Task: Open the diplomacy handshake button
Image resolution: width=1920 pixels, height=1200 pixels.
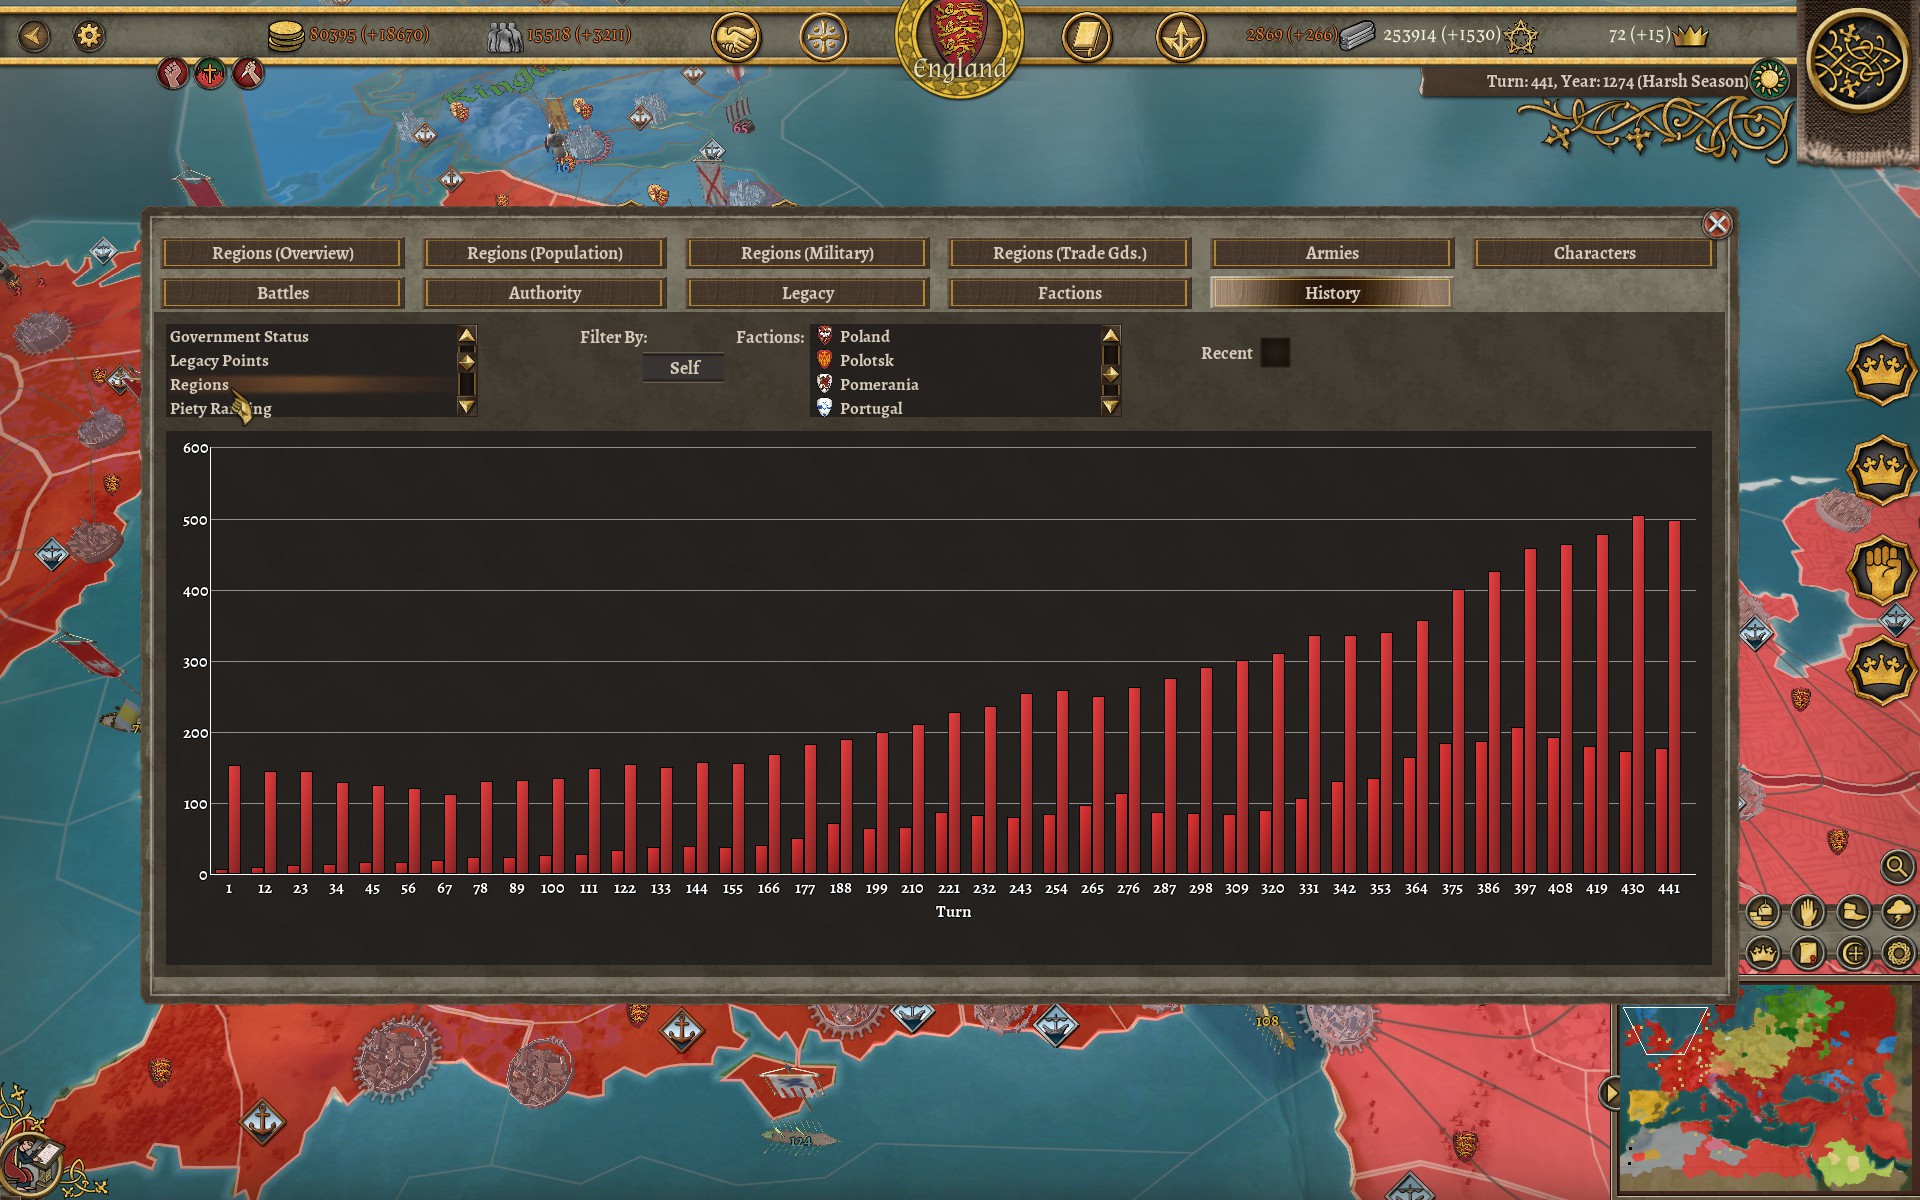Action: [x=736, y=38]
